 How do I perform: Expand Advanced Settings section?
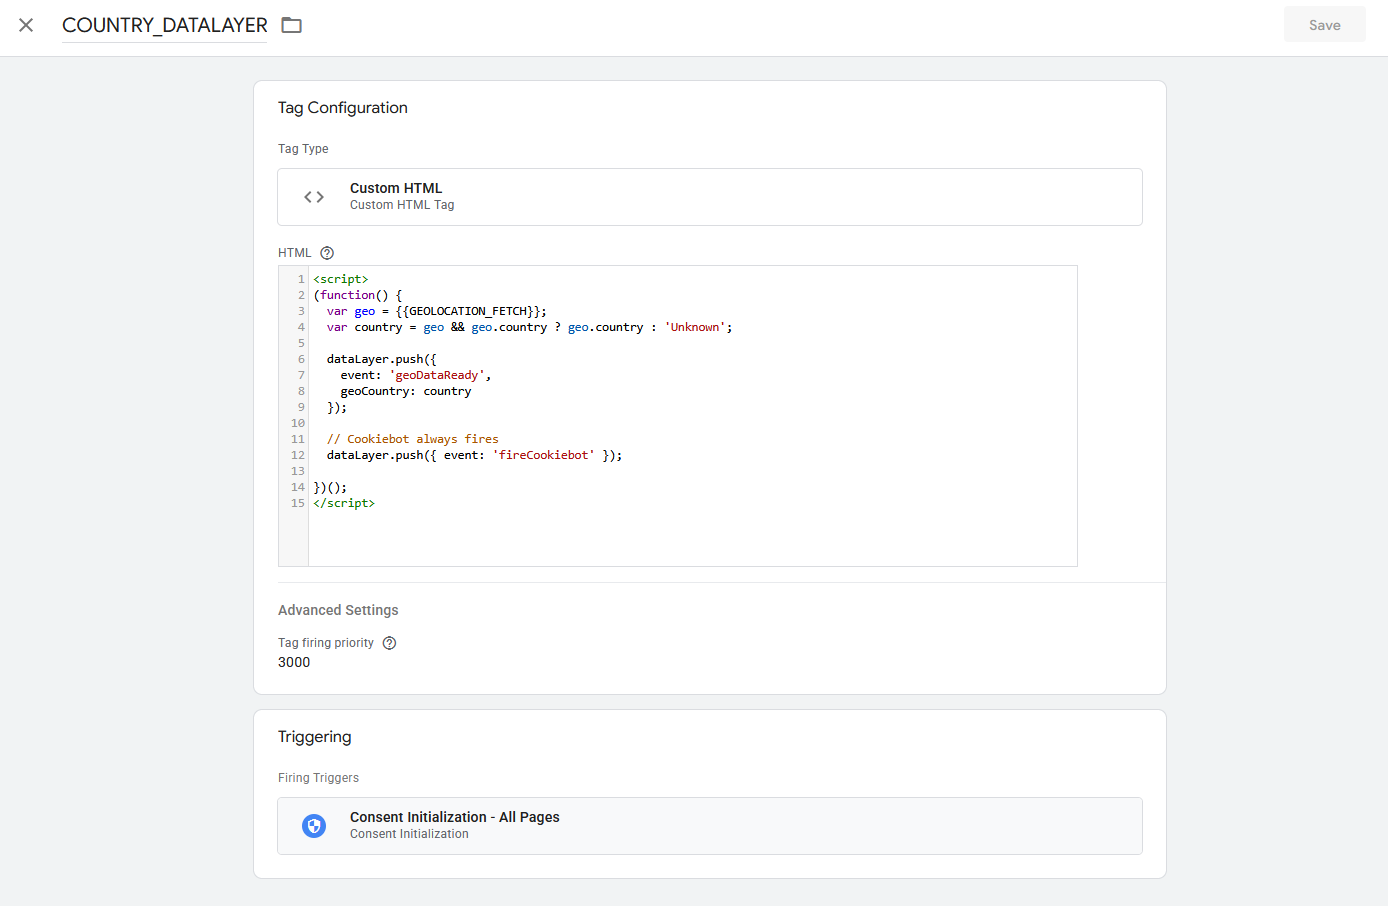click(x=338, y=610)
